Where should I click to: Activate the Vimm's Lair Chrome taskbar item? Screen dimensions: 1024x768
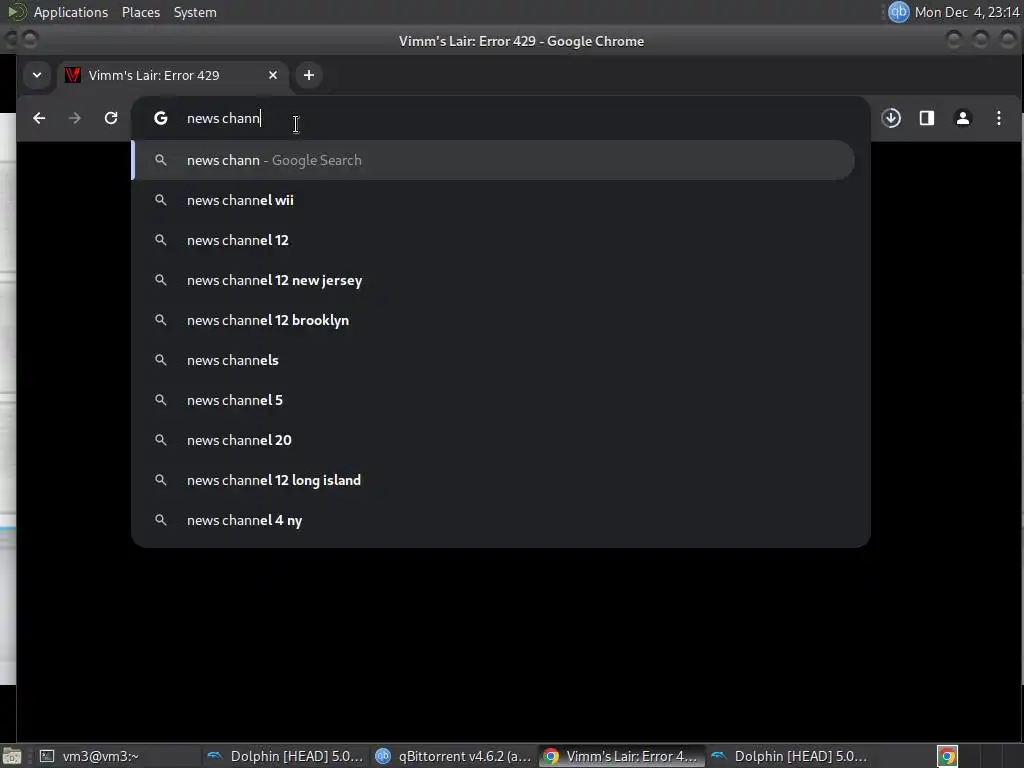tap(622, 756)
